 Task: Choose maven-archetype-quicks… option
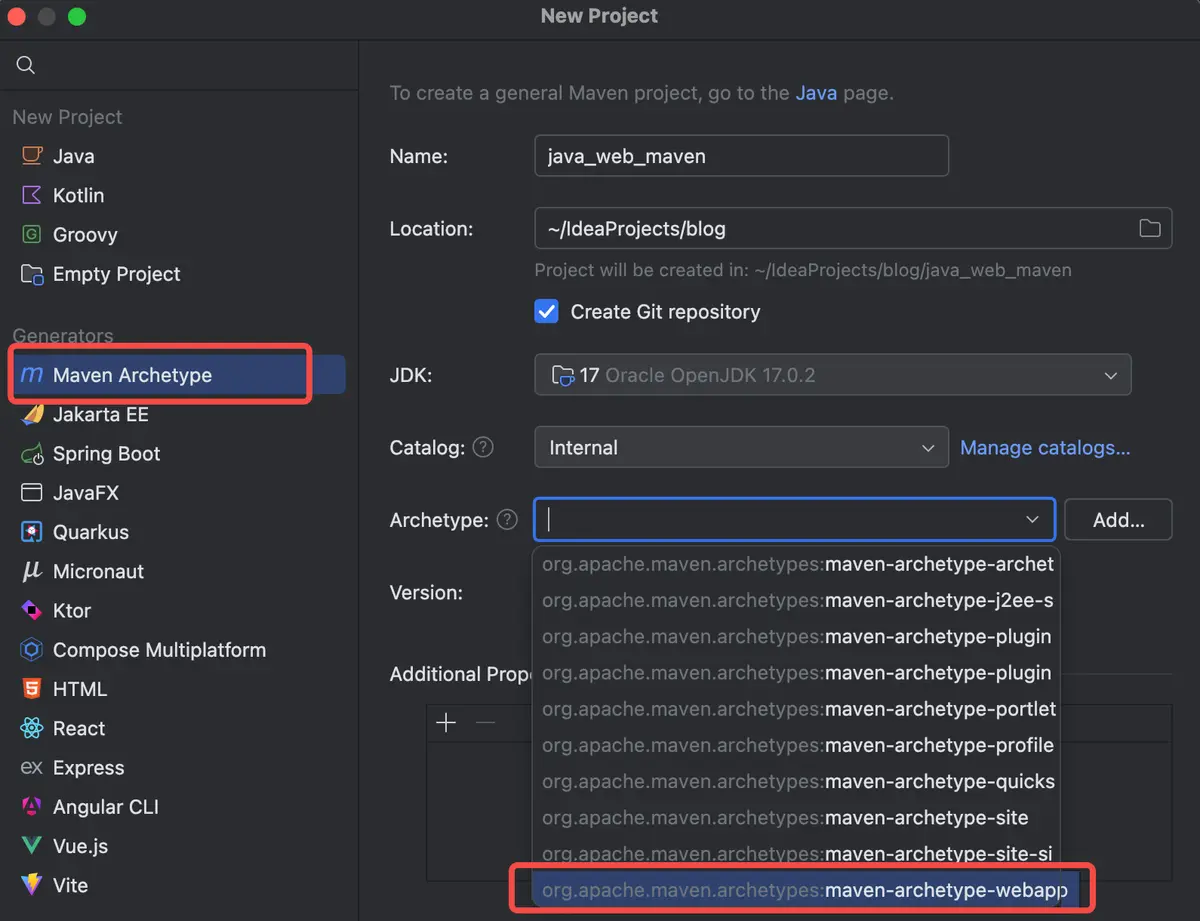(796, 781)
